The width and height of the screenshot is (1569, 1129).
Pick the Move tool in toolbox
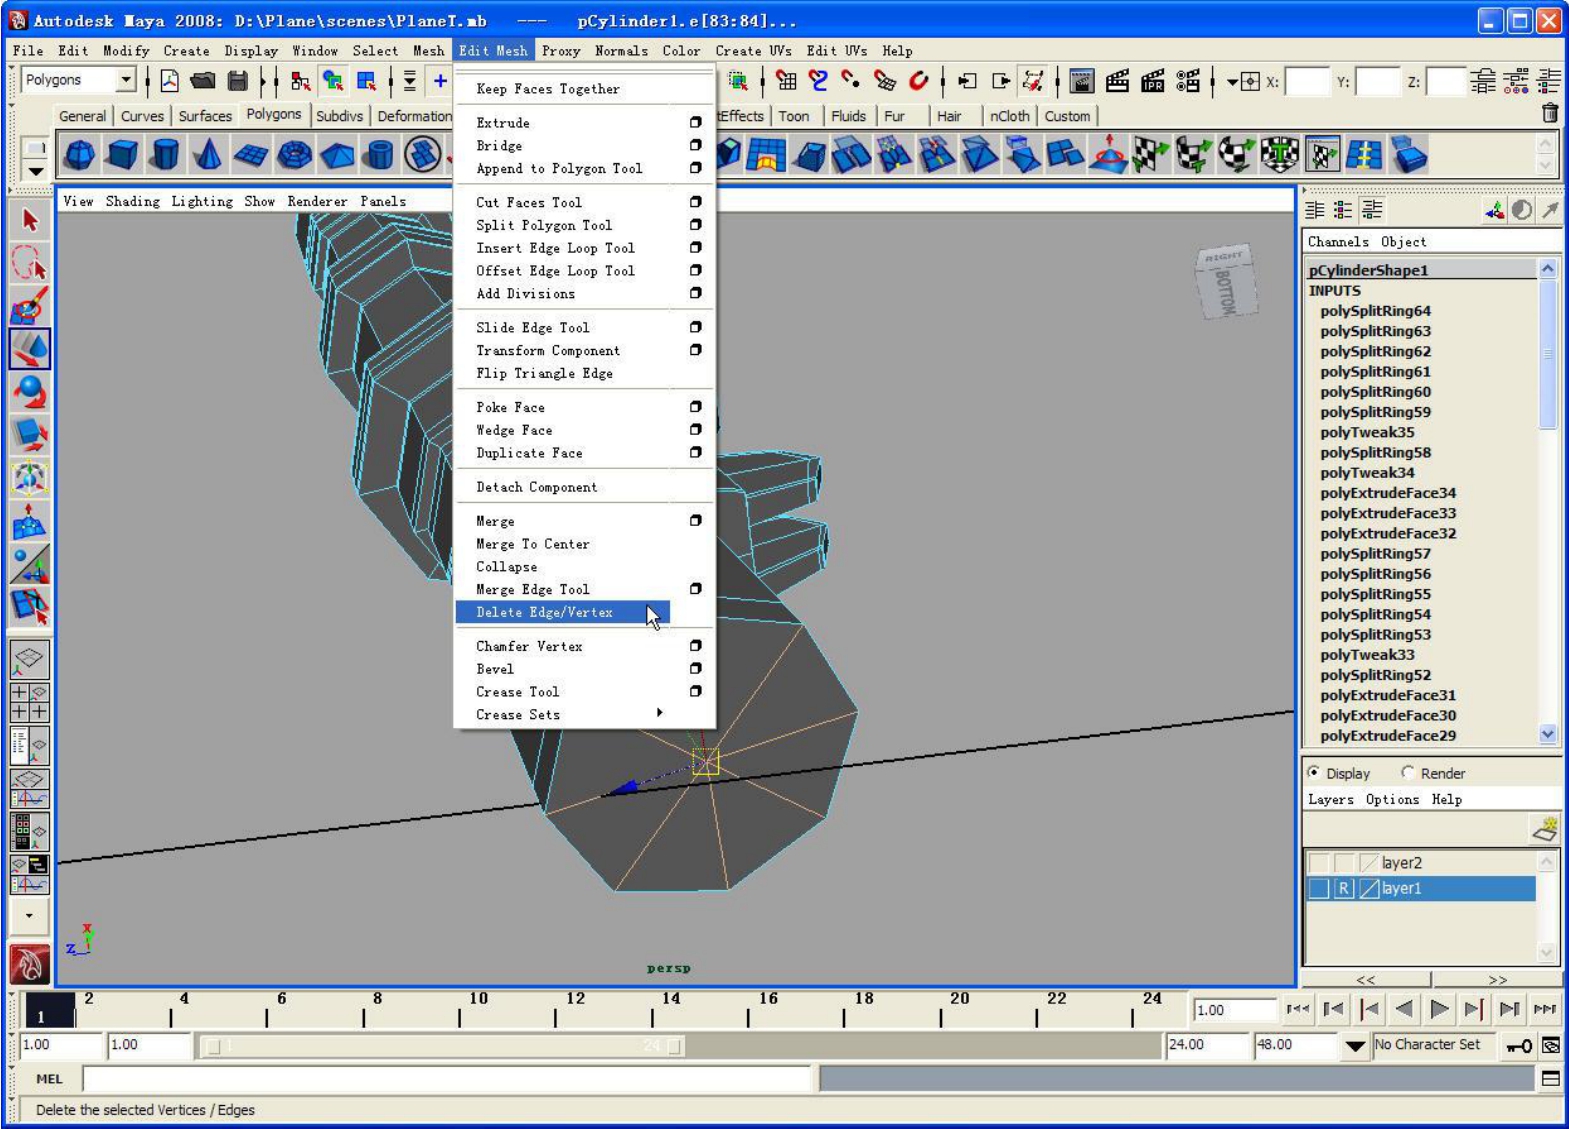tap(30, 350)
